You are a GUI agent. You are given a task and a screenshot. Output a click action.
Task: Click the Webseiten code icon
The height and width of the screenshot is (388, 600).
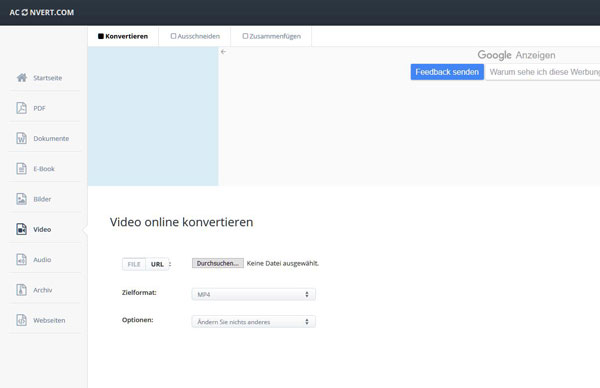pos(21,320)
